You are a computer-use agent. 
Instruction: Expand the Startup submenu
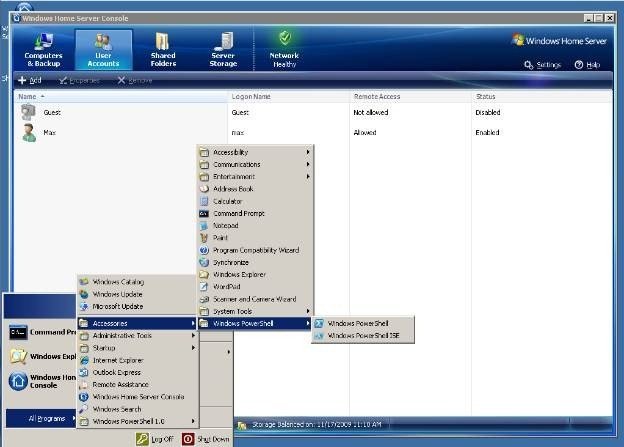pyautogui.click(x=137, y=348)
